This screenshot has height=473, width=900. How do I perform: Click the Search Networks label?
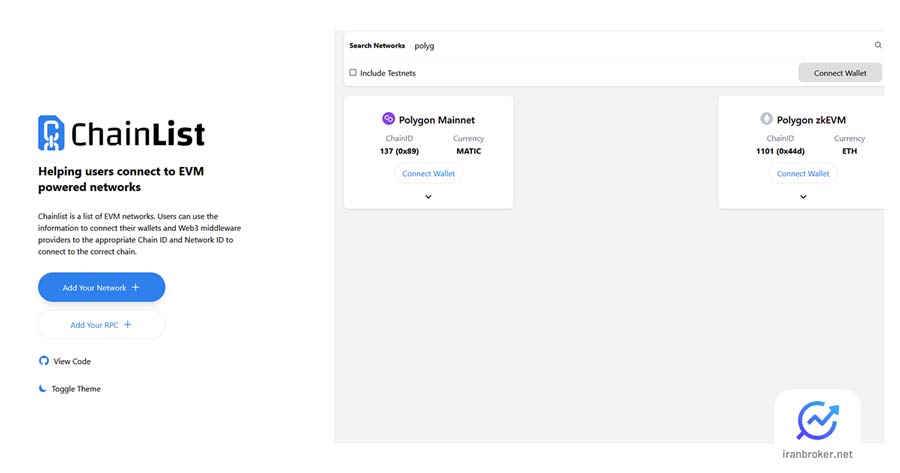(377, 45)
